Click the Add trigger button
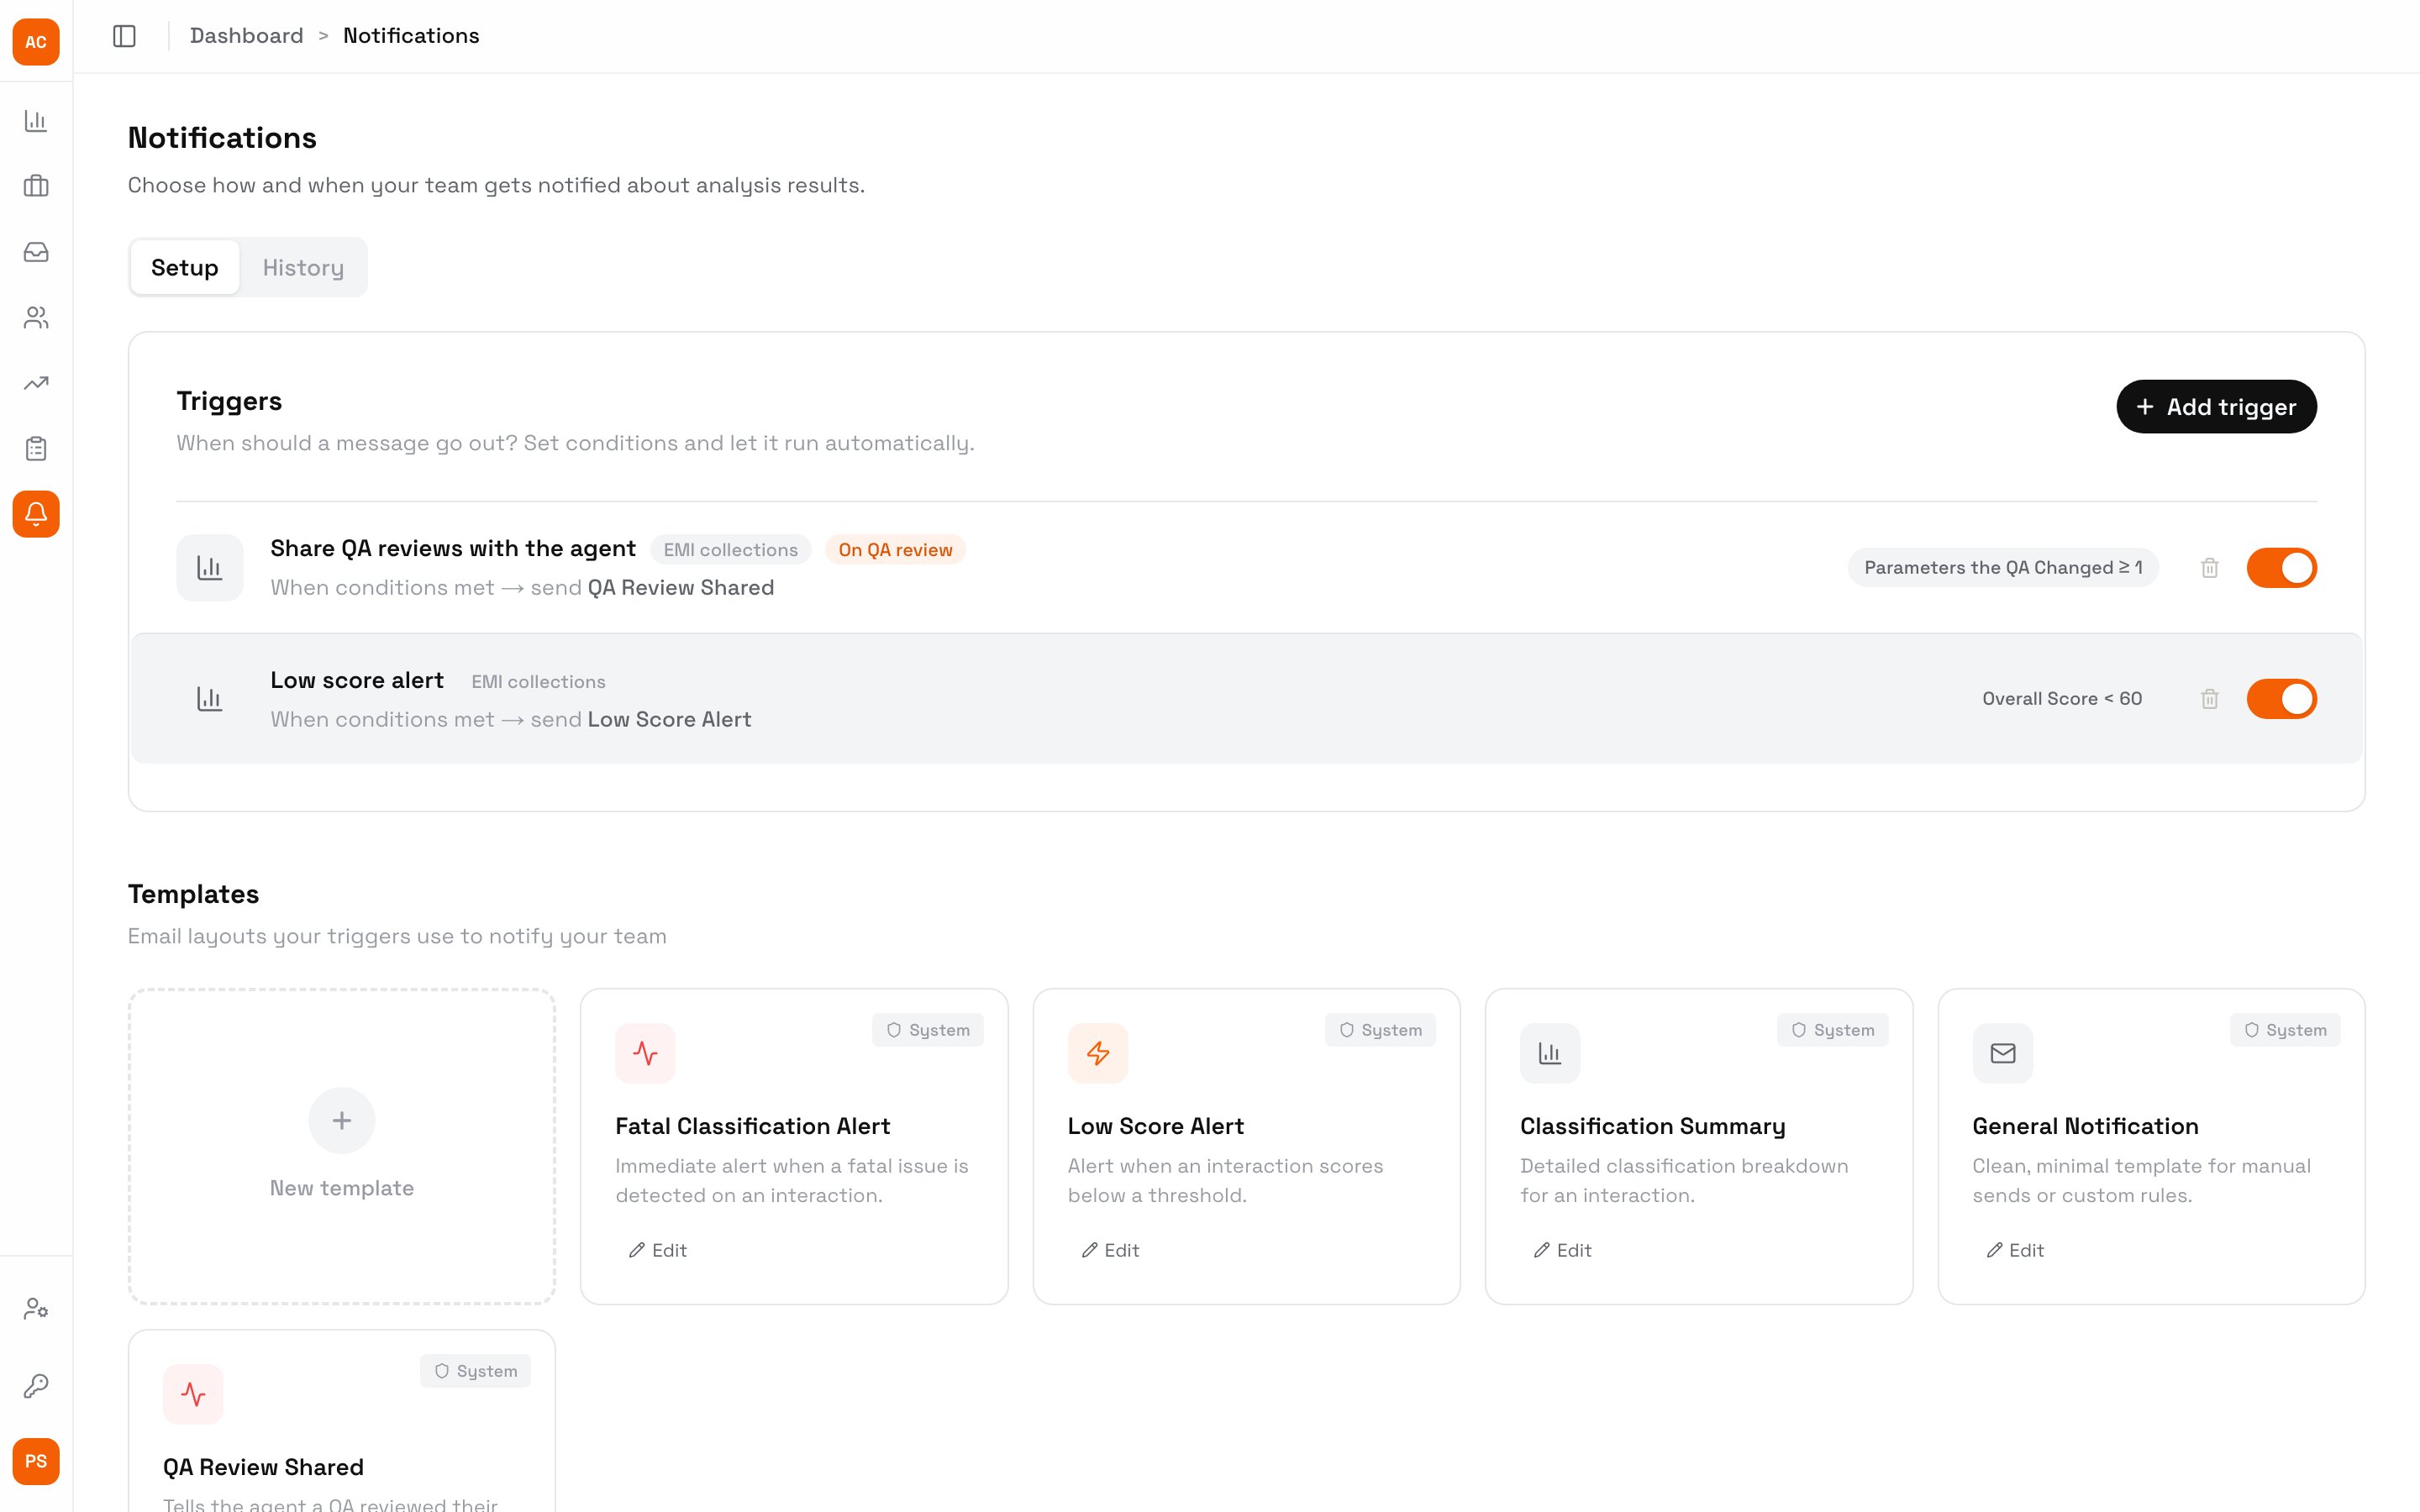Image resolution: width=2420 pixels, height=1512 pixels. 2216,406
